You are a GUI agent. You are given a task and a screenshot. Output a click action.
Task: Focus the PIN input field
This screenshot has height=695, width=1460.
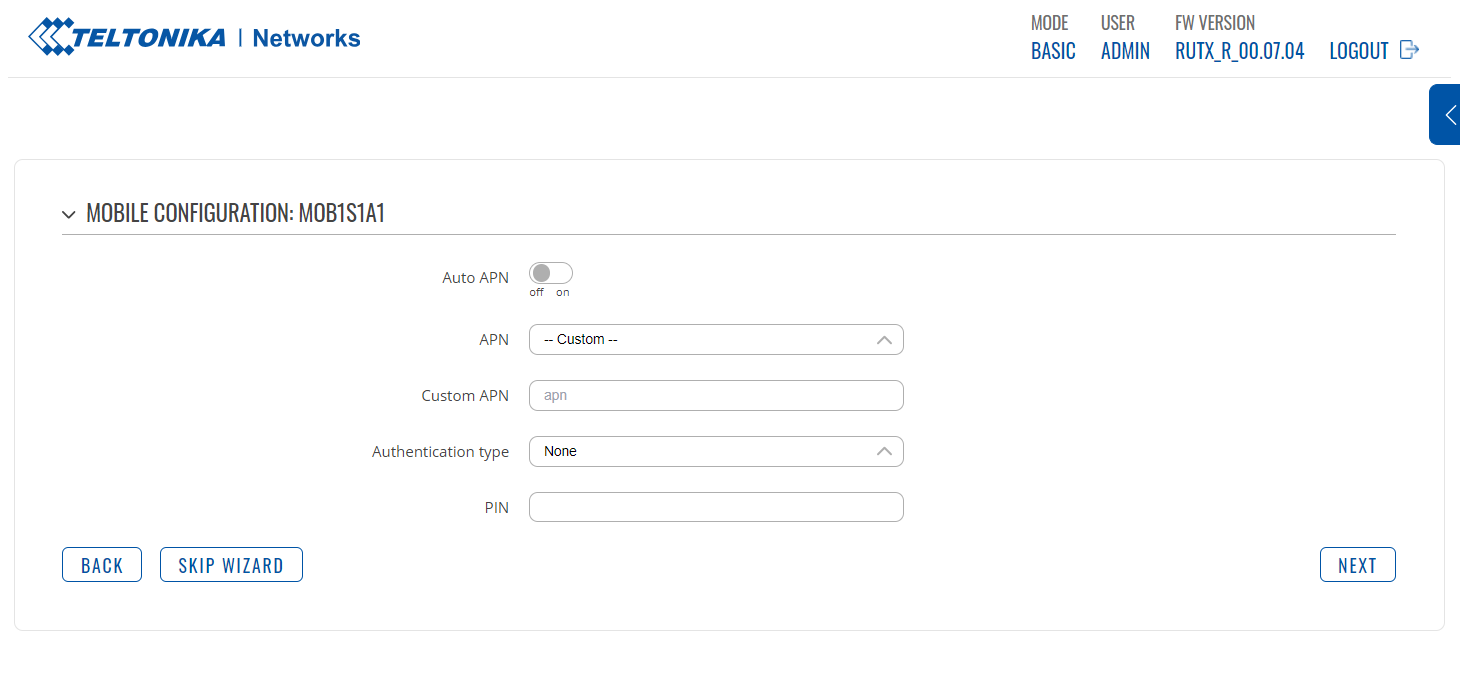pos(715,508)
